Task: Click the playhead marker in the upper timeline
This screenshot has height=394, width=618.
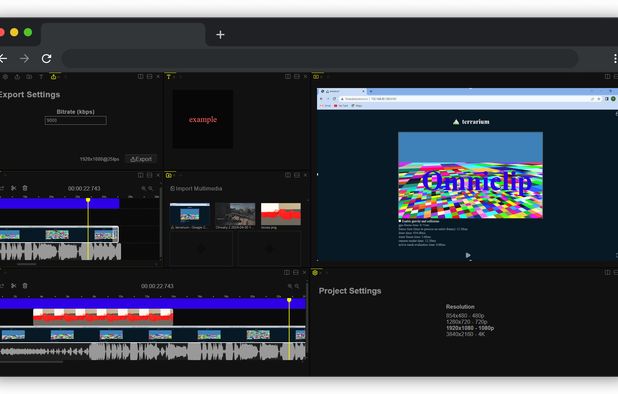Action: [x=88, y=201]
